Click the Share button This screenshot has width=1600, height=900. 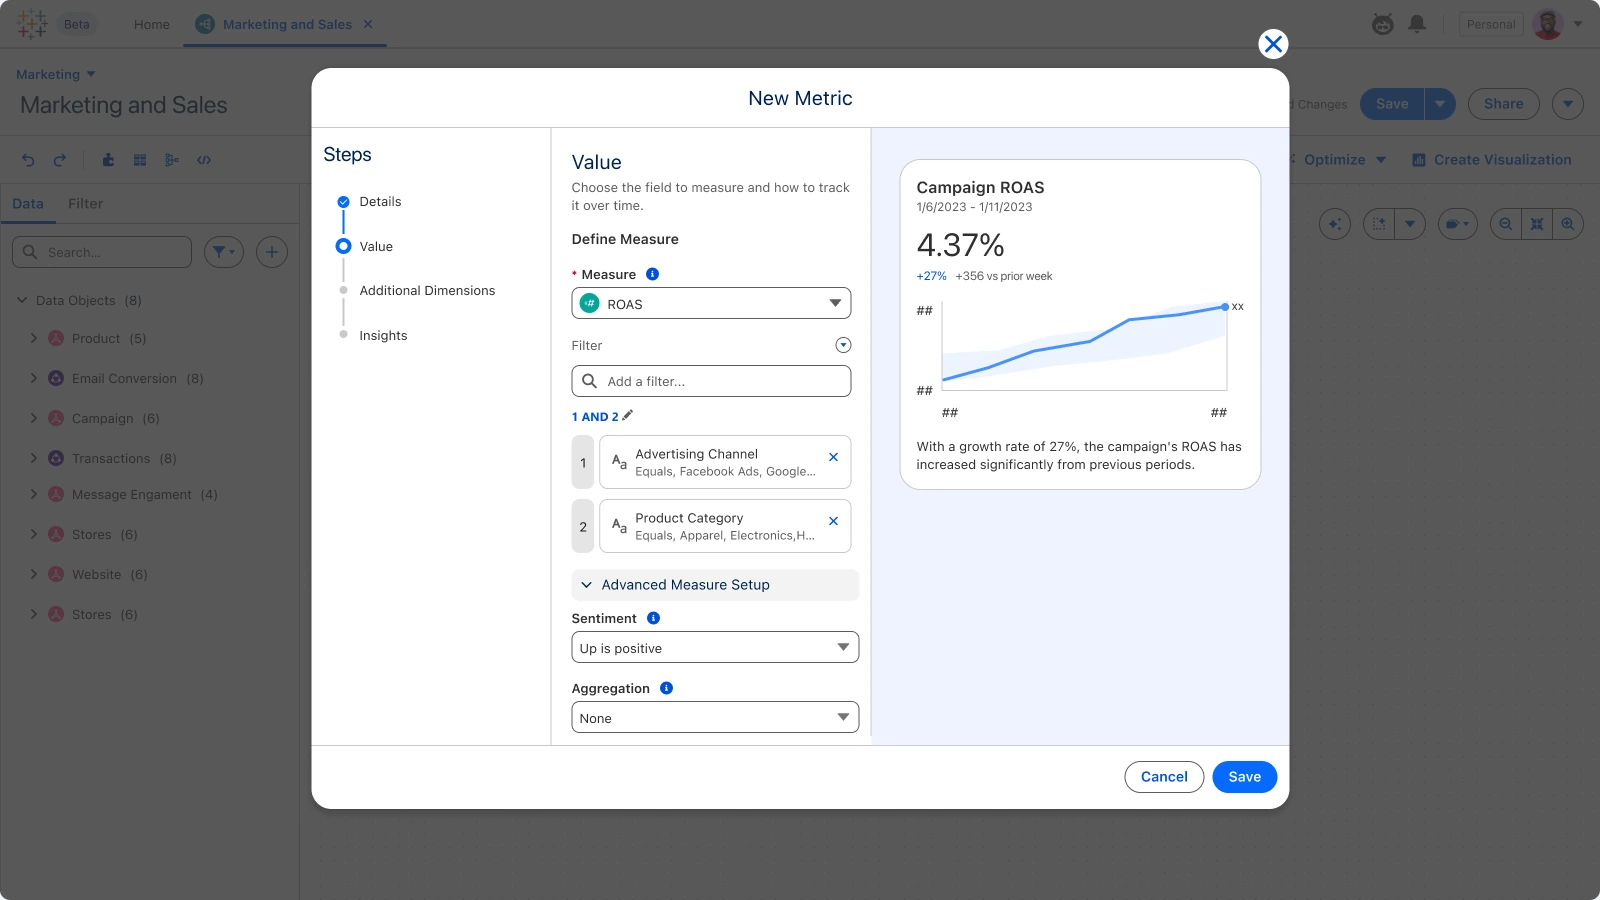[x=1503, y=104]
